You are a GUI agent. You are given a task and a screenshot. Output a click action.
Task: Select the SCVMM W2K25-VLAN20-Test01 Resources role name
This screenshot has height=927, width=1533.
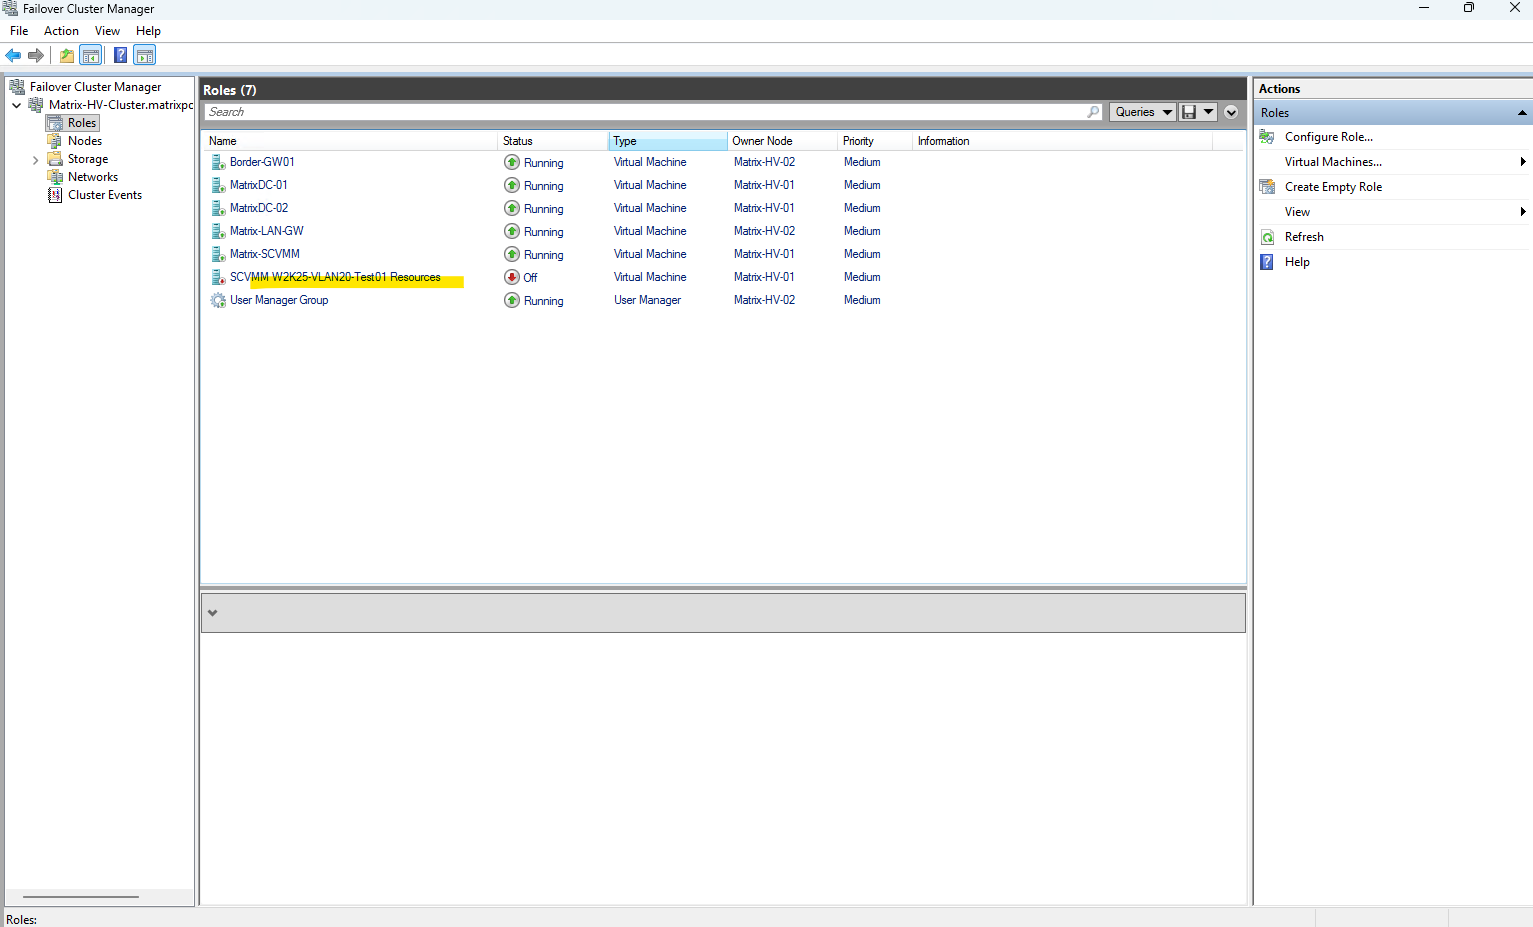pos(335,277)
